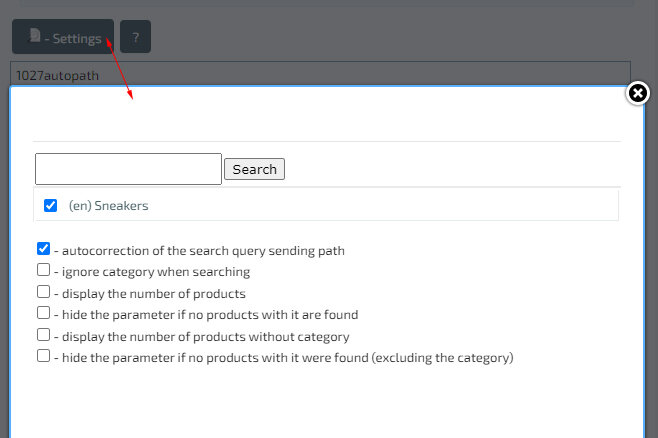Enable 'display the number of products without category'
Image resolution: width=658 pixels, height=438 pixels.
coord(43,336)
